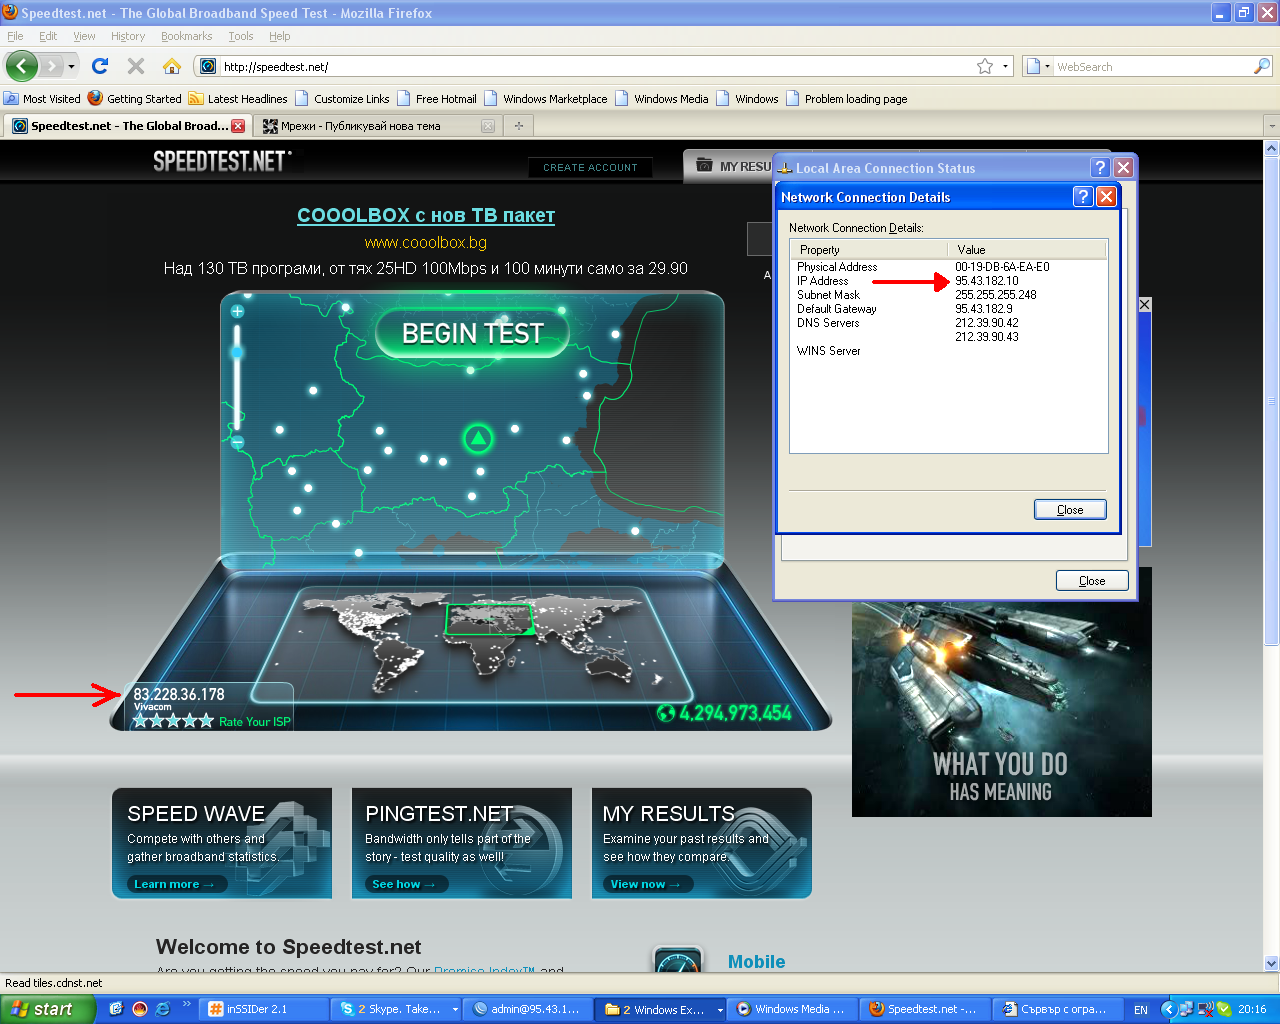Open the View menu

(x=84, y=36)
